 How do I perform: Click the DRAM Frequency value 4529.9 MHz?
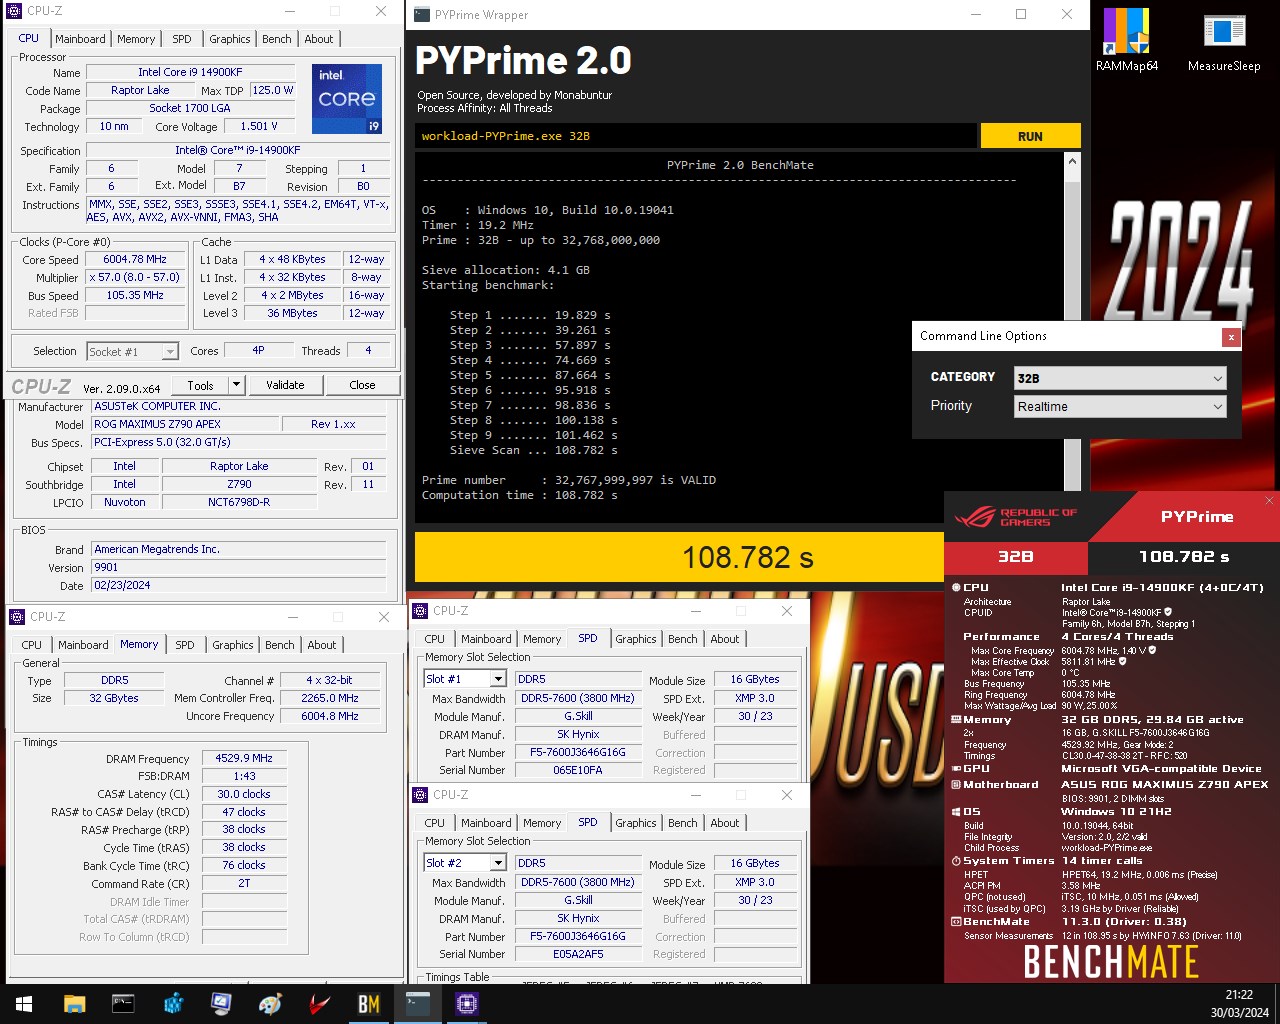[244, 758]
